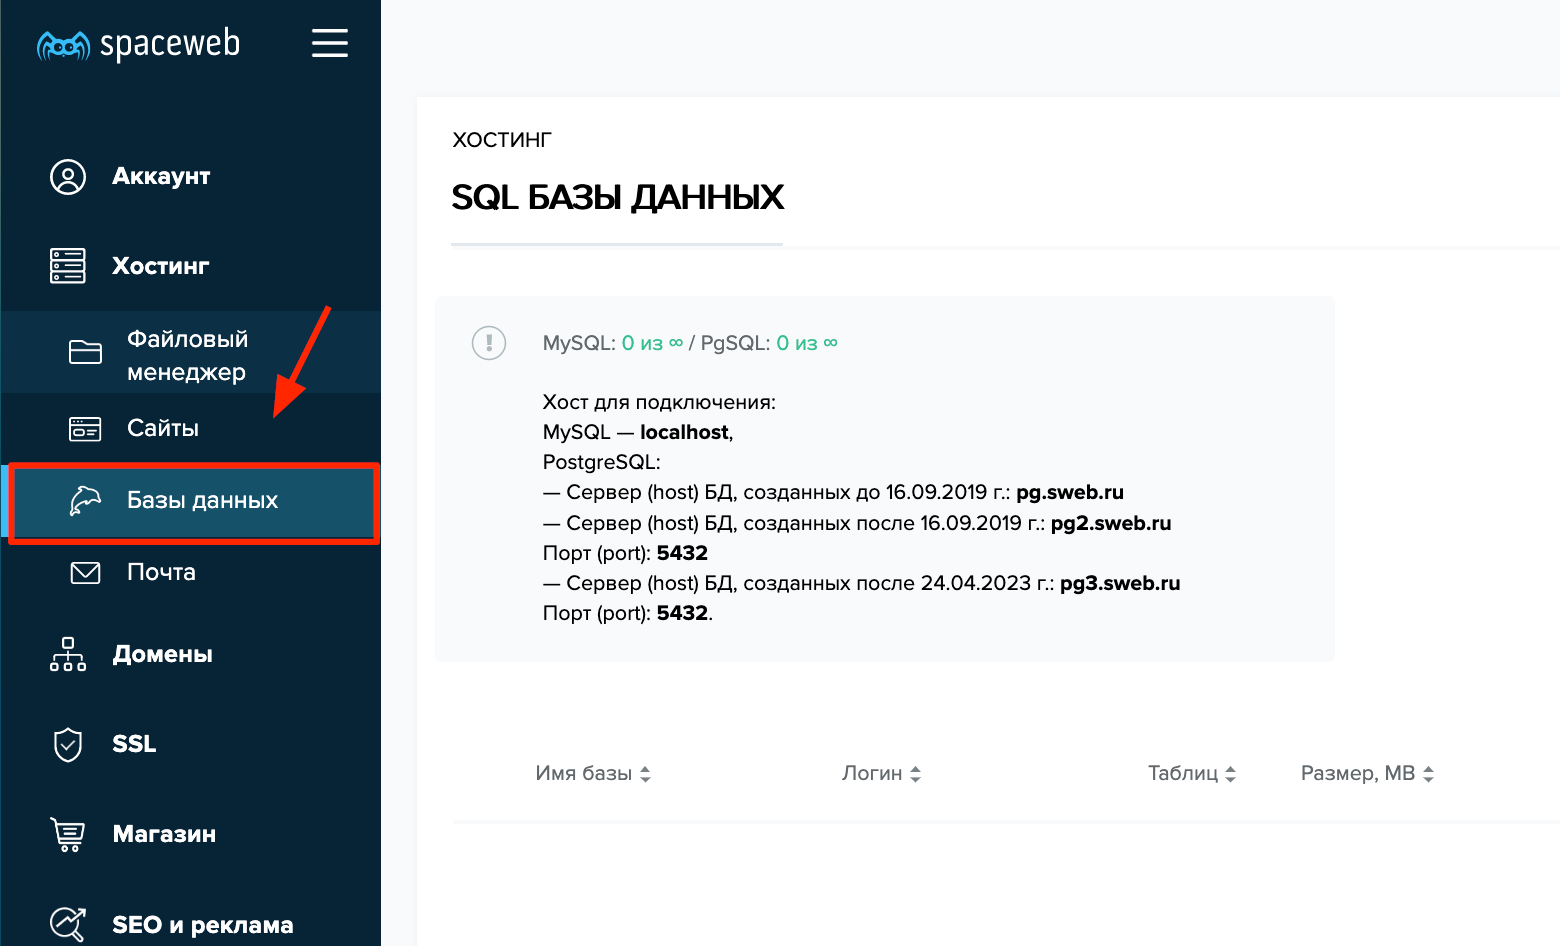Click the Account user icon
The width and height of the screenshot is (1560, 946).
coord(68,177)
